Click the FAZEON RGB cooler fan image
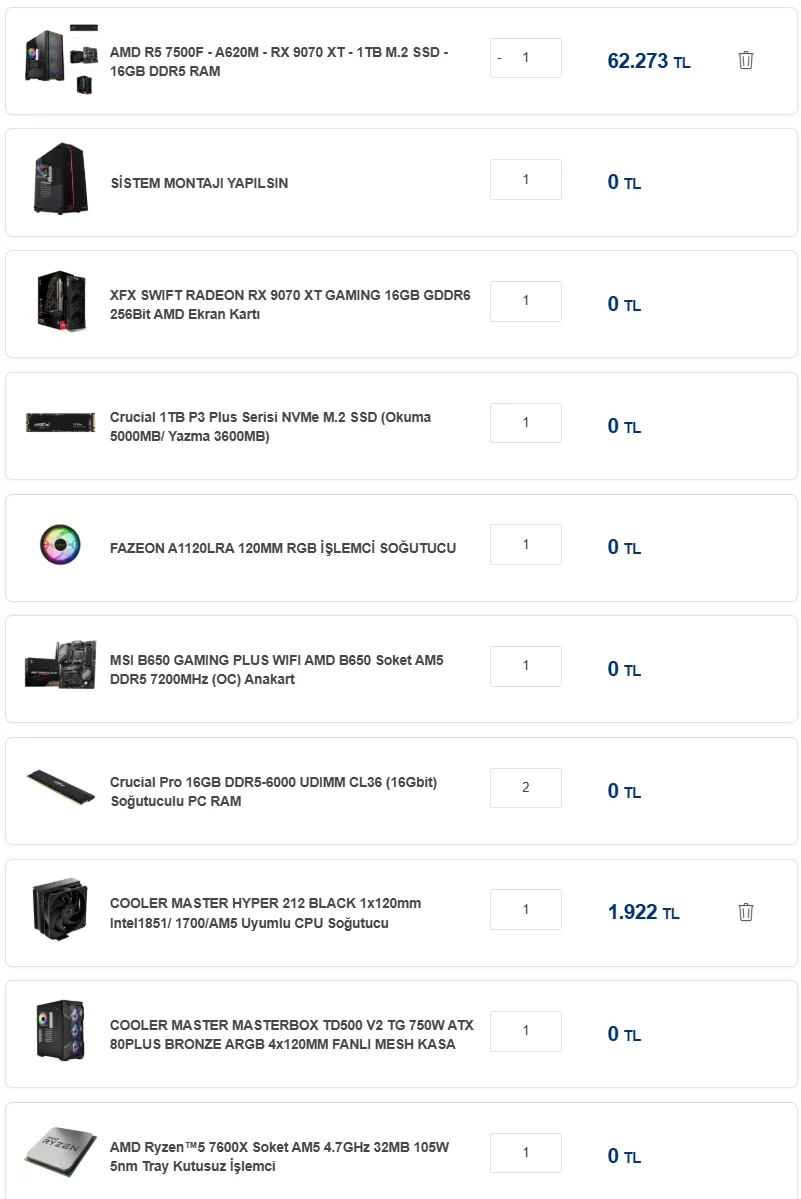The height and width of the screenshot is (1199, 801). pos(60,546)
